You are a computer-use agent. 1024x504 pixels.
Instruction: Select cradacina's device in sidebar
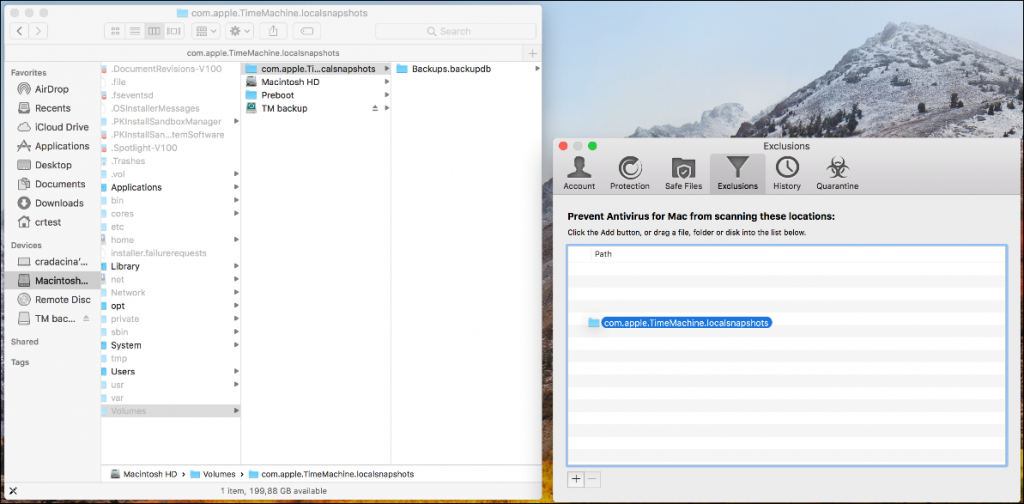click(52, 261)
